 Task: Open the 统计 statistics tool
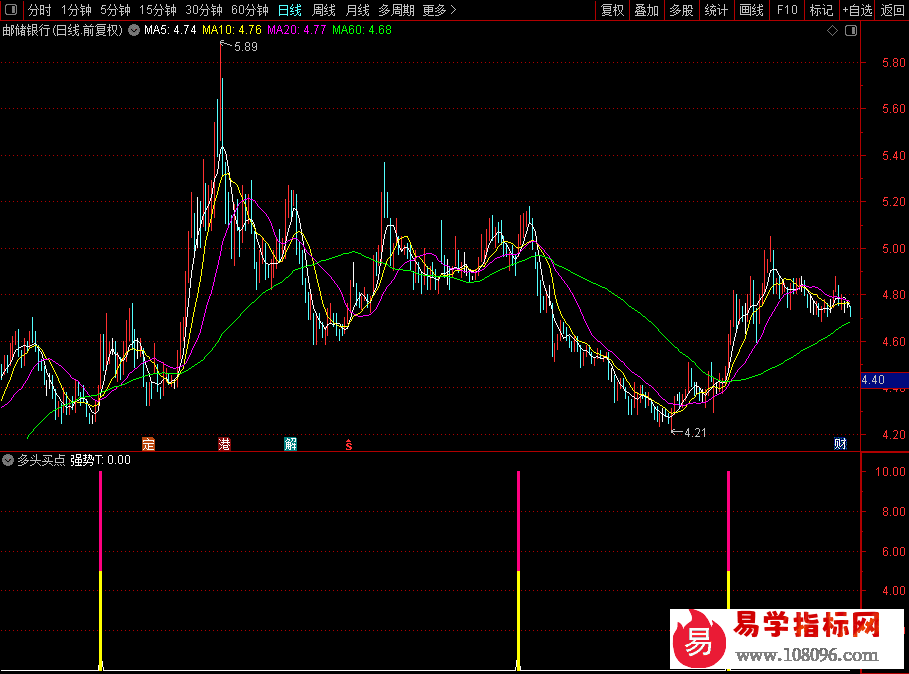pos(716,10)
